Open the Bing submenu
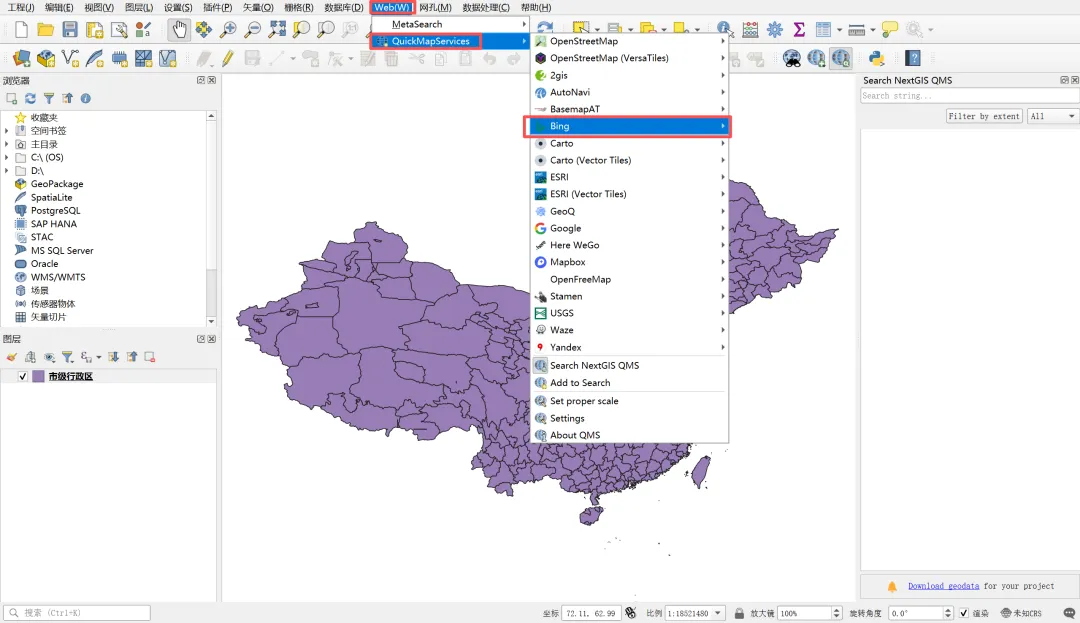This screenshot has height=623, width=1080. pyautogui.click(x=628, y=126)
